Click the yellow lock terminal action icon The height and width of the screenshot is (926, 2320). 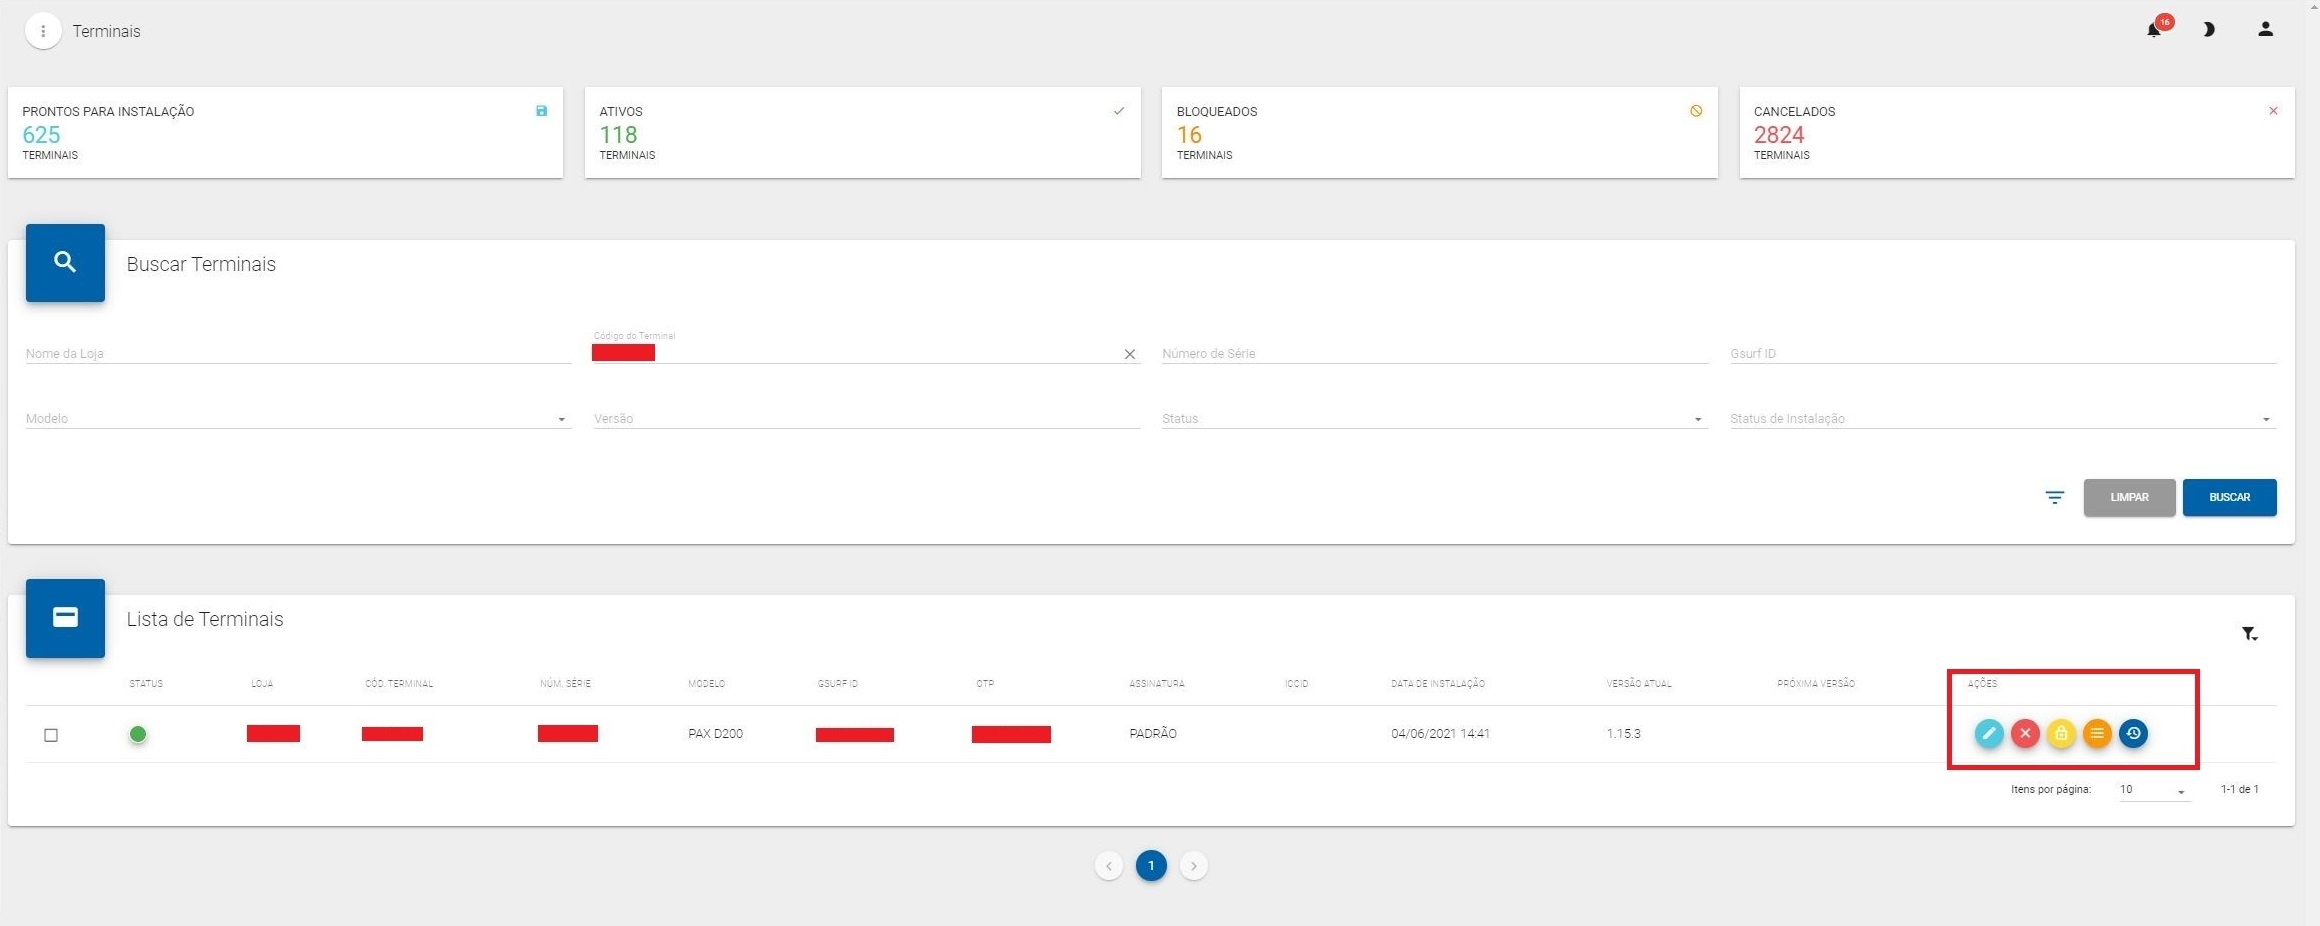click(x=2061, y=734)
